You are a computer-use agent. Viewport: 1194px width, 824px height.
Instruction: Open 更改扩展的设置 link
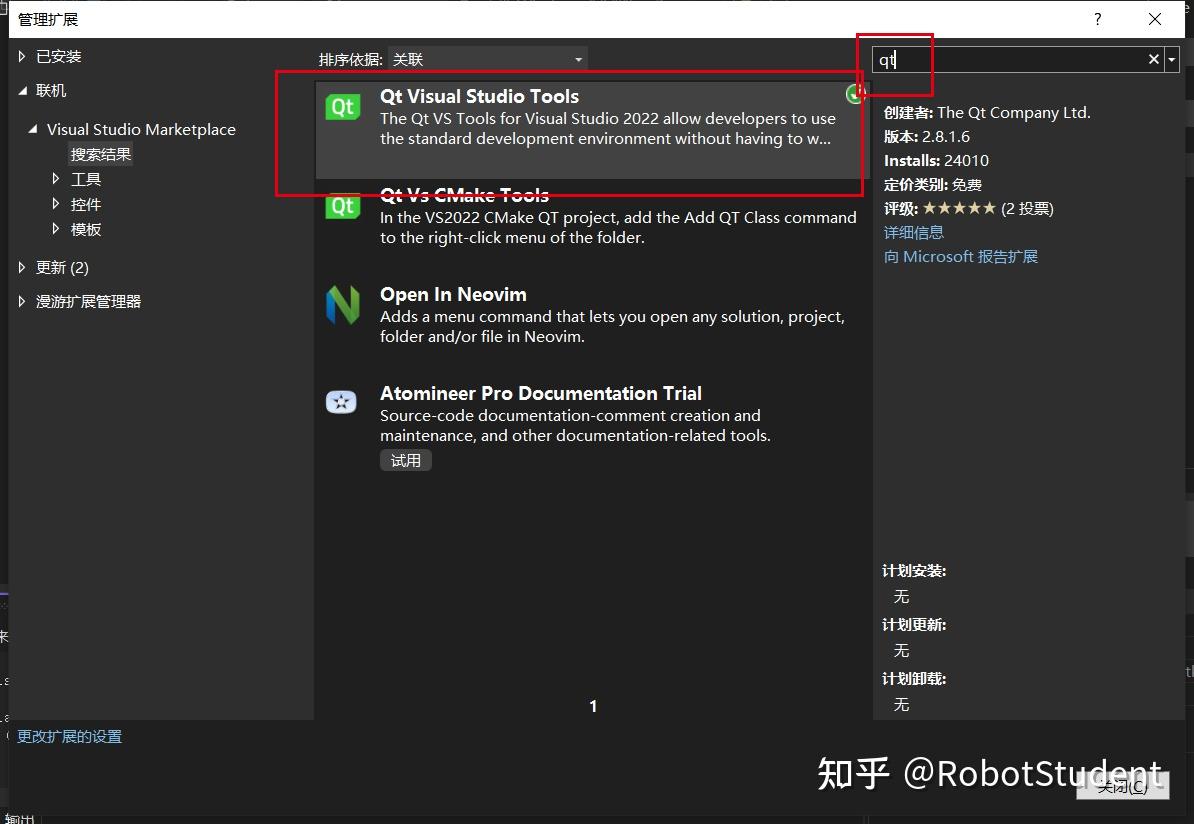(69, 736)
